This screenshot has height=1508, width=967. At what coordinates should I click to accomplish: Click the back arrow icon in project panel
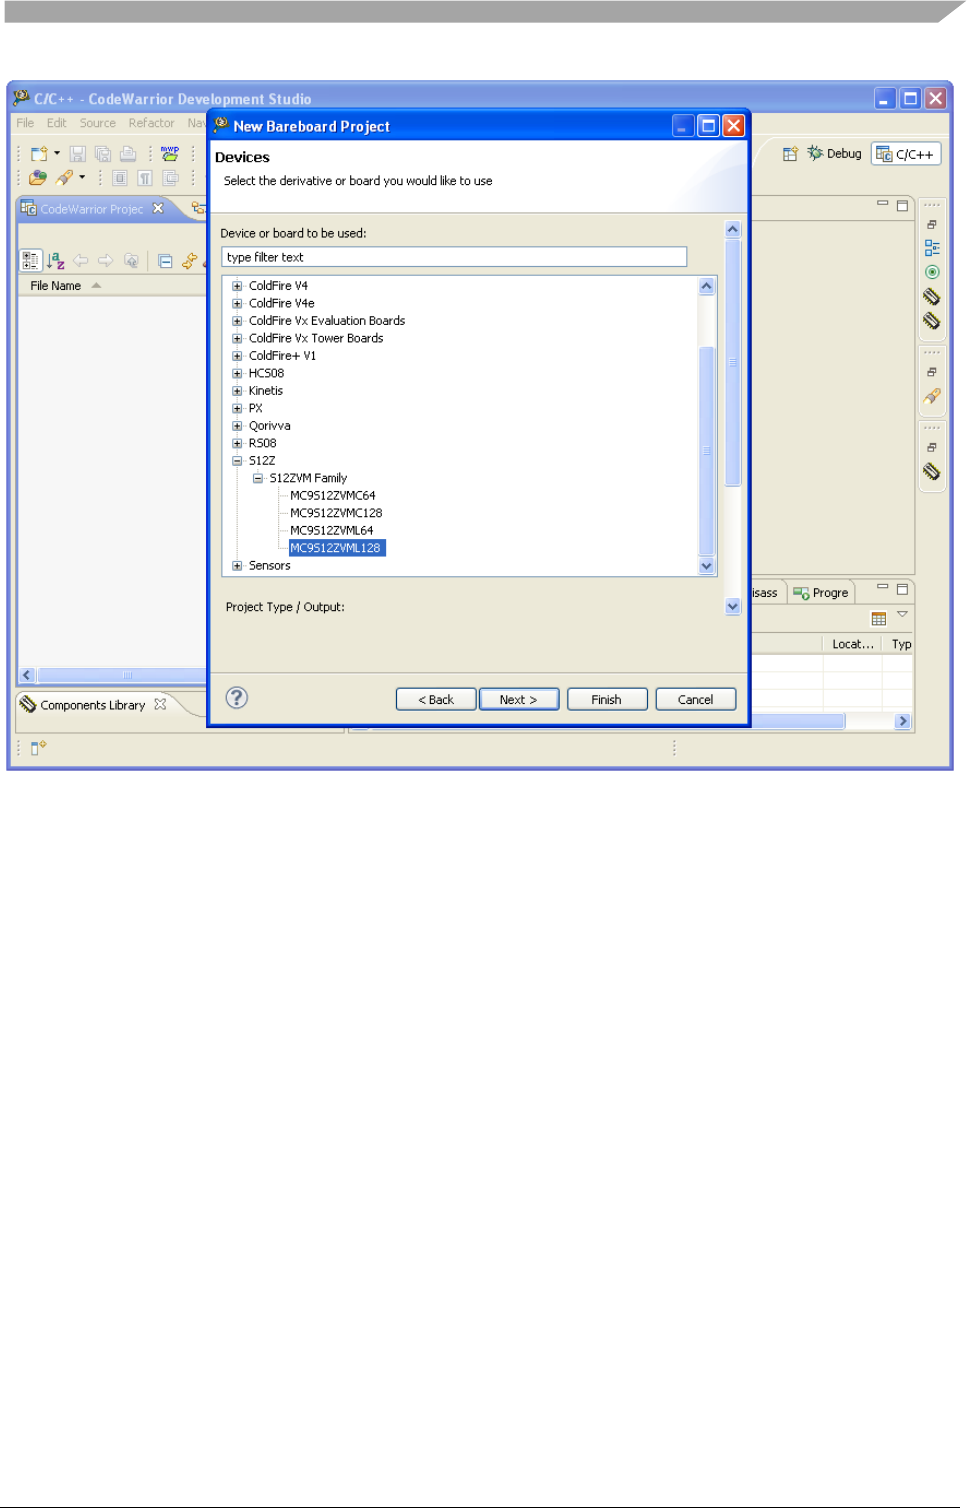click(x=81, y=261)
